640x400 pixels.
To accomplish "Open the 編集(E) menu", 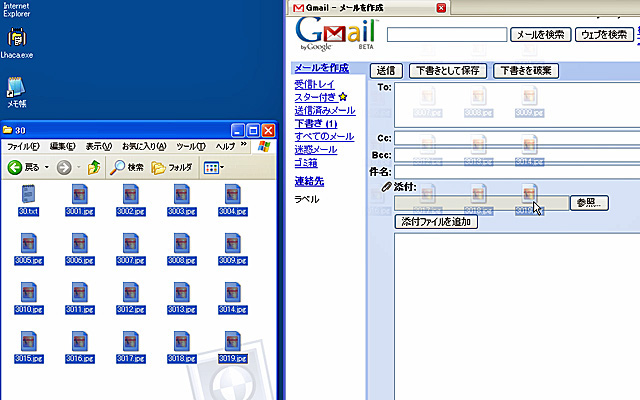I will [62, 146].
